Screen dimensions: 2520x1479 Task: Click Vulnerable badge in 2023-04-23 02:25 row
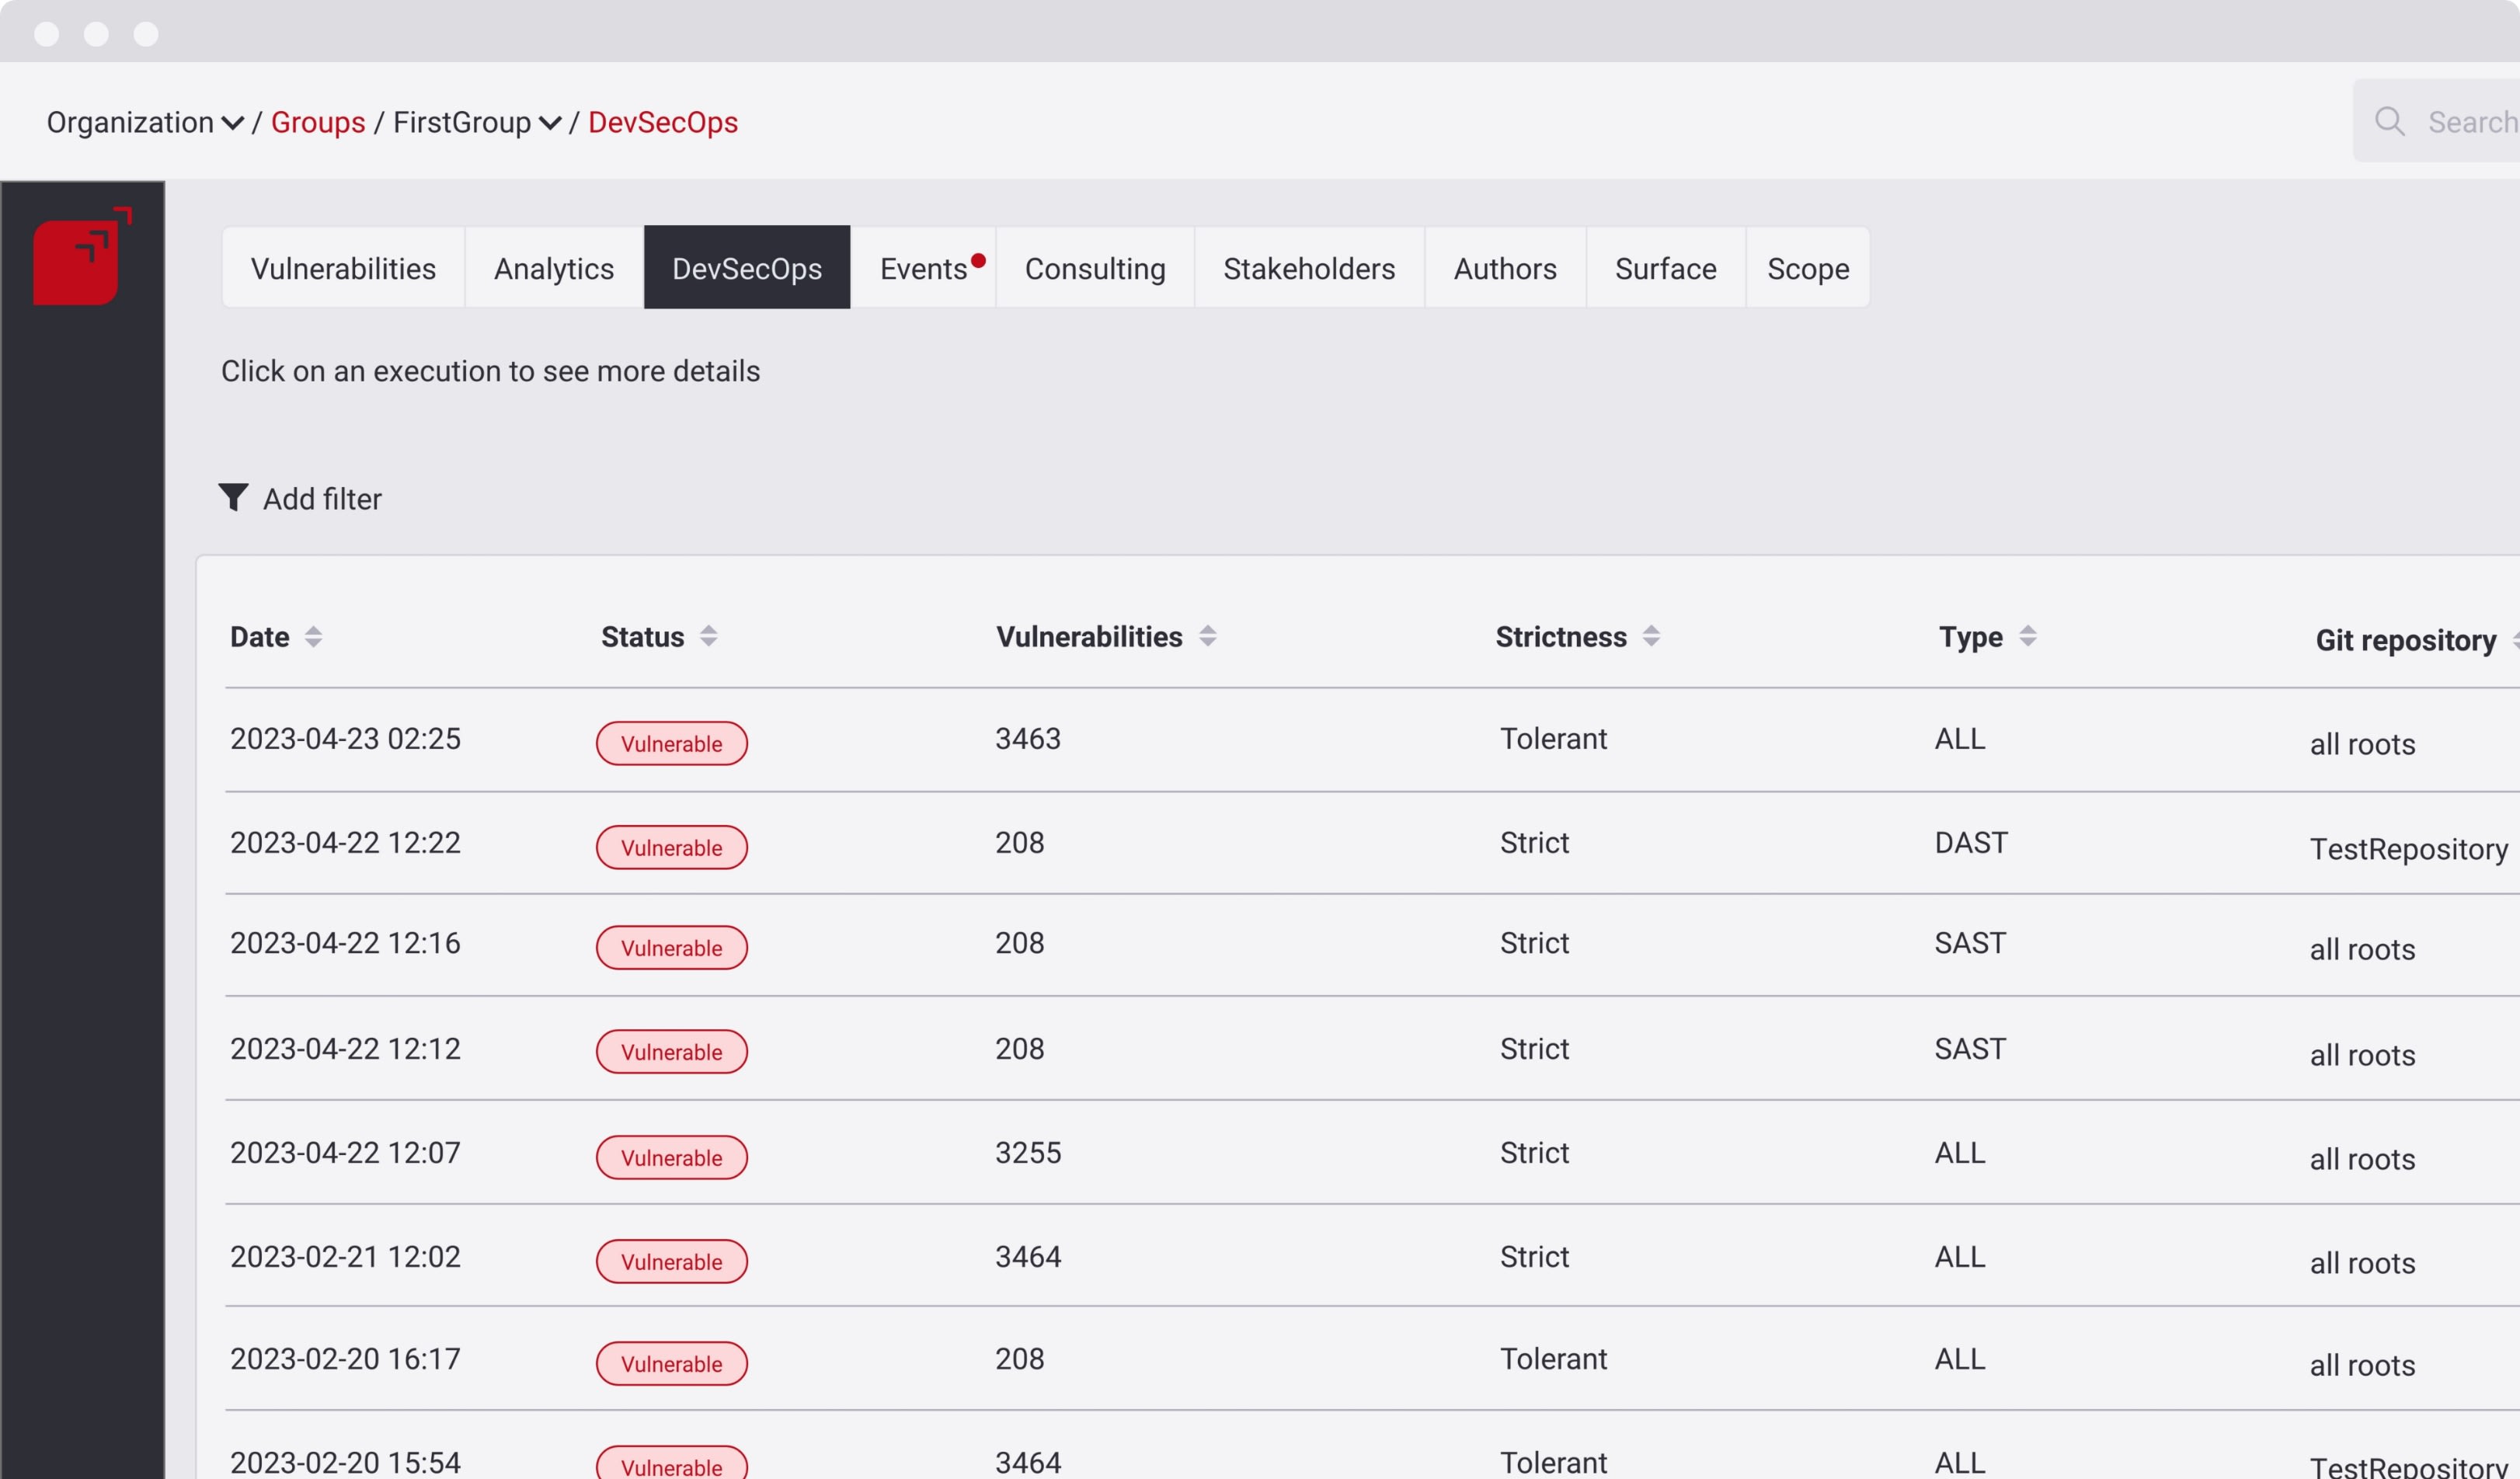[x=672, y=743]
